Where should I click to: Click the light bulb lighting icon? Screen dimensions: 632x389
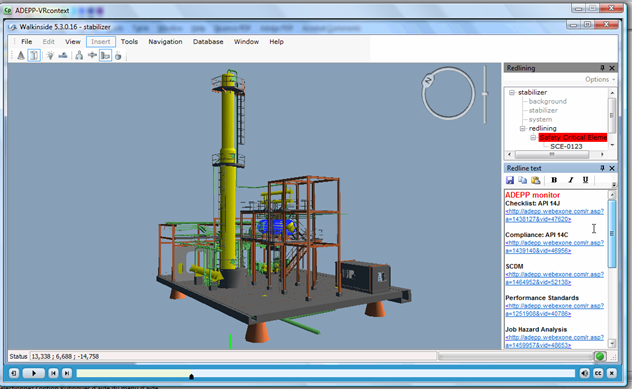click(x=50, y=56)
